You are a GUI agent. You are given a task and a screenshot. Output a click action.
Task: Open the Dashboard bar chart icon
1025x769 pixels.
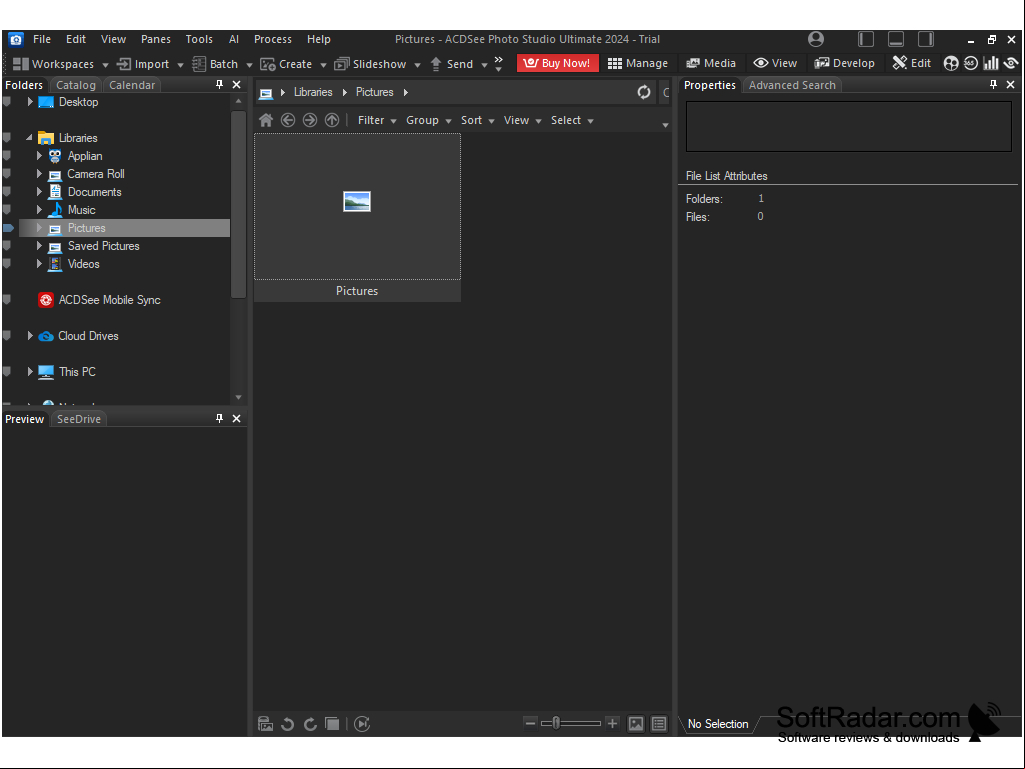coord(991,63)
